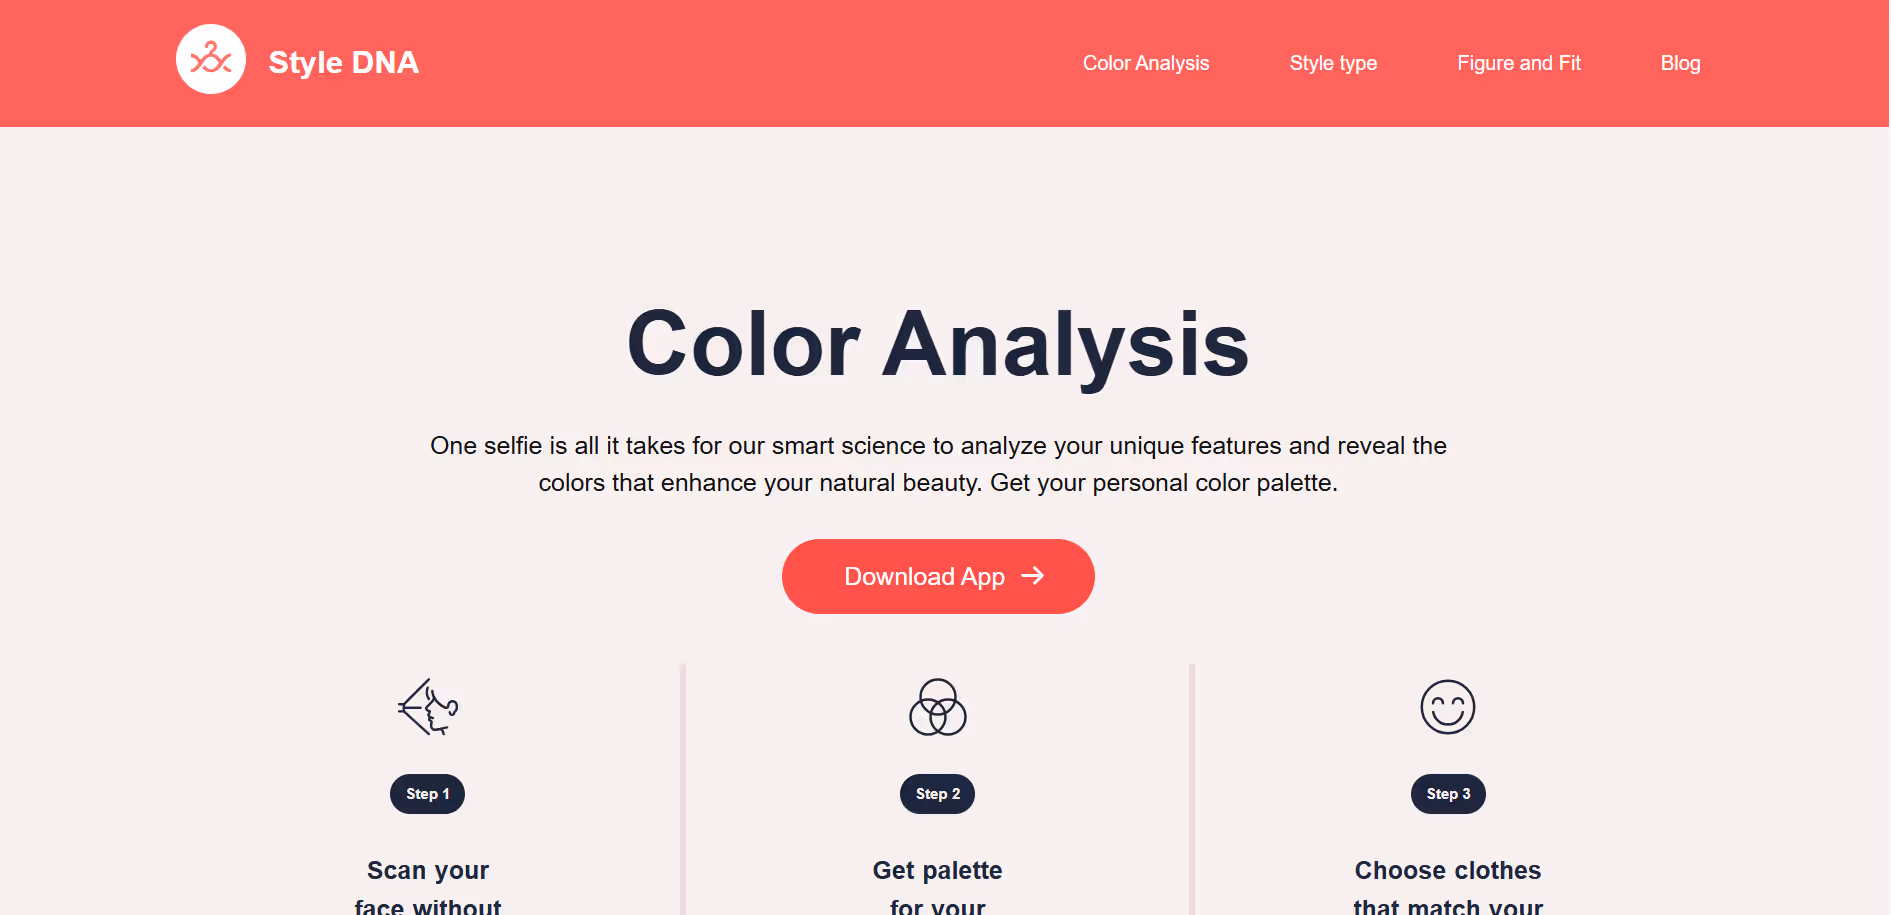Select the Step 3 badge
Screen dimensions: 1891x915
[x=1447, y=794]
